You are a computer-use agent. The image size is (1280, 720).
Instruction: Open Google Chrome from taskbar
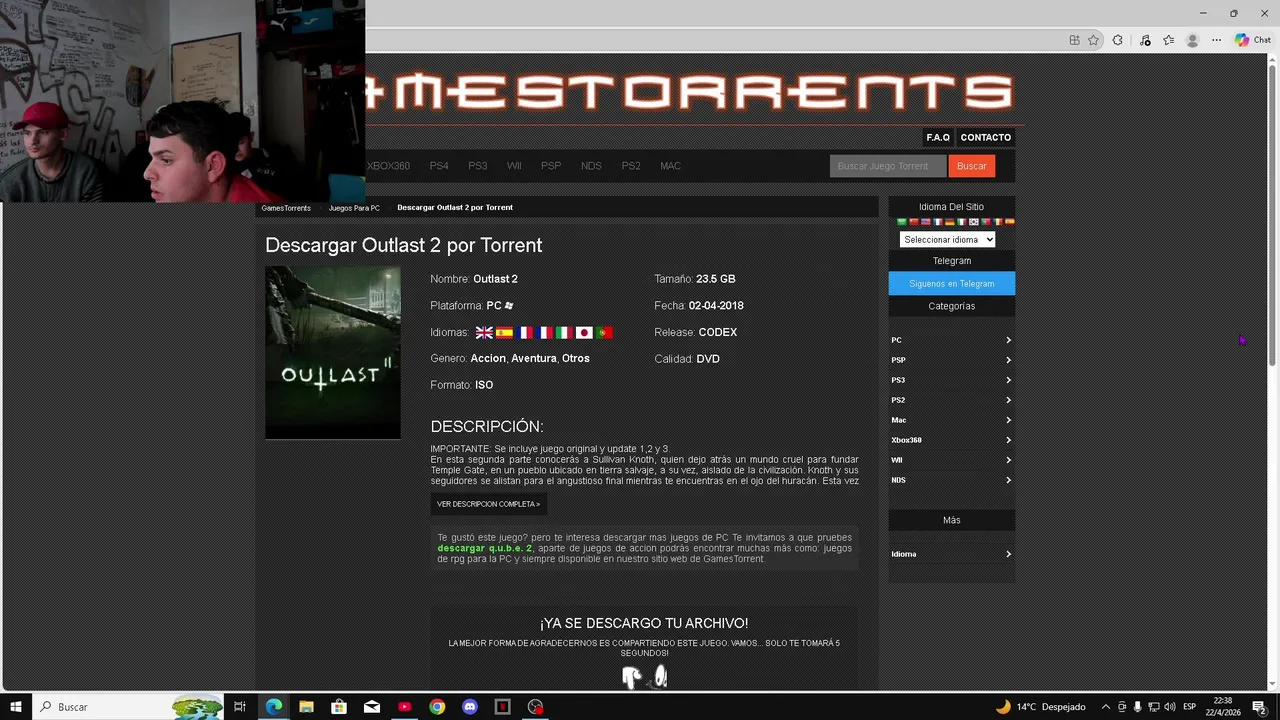click(x=437, y=707)
